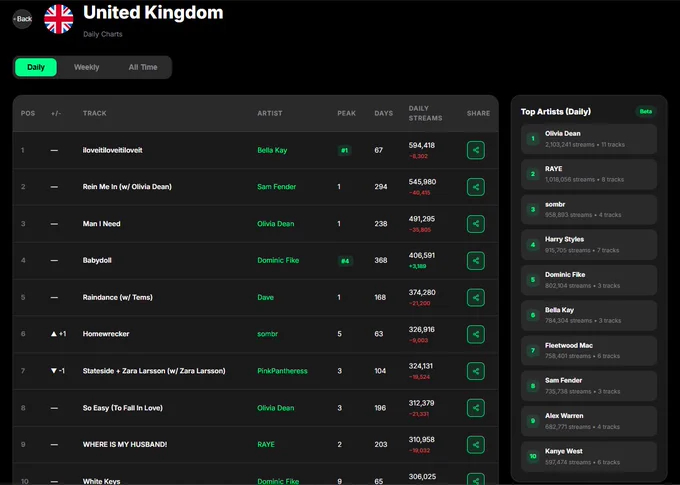Select the Daily charts tab
Viewport: 680px width, 485px height.
click(36, 67)
